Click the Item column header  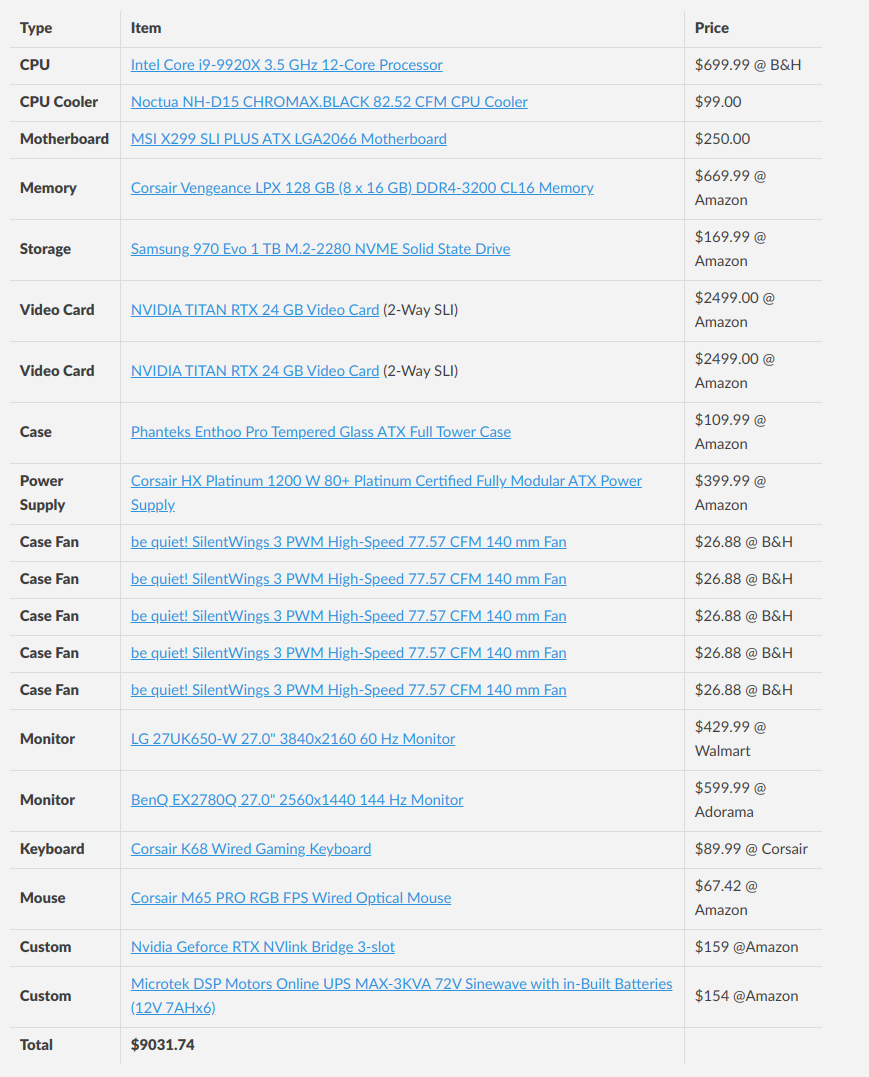pyautogui.click(x=146, y=28)
